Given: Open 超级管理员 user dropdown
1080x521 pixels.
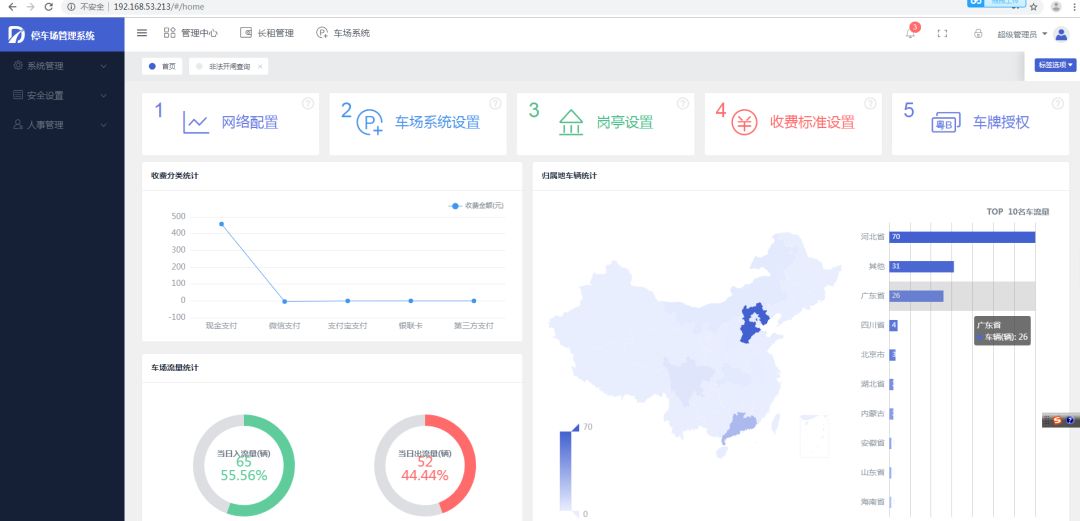Looking at the screenshot, I should coord(1023,34).
